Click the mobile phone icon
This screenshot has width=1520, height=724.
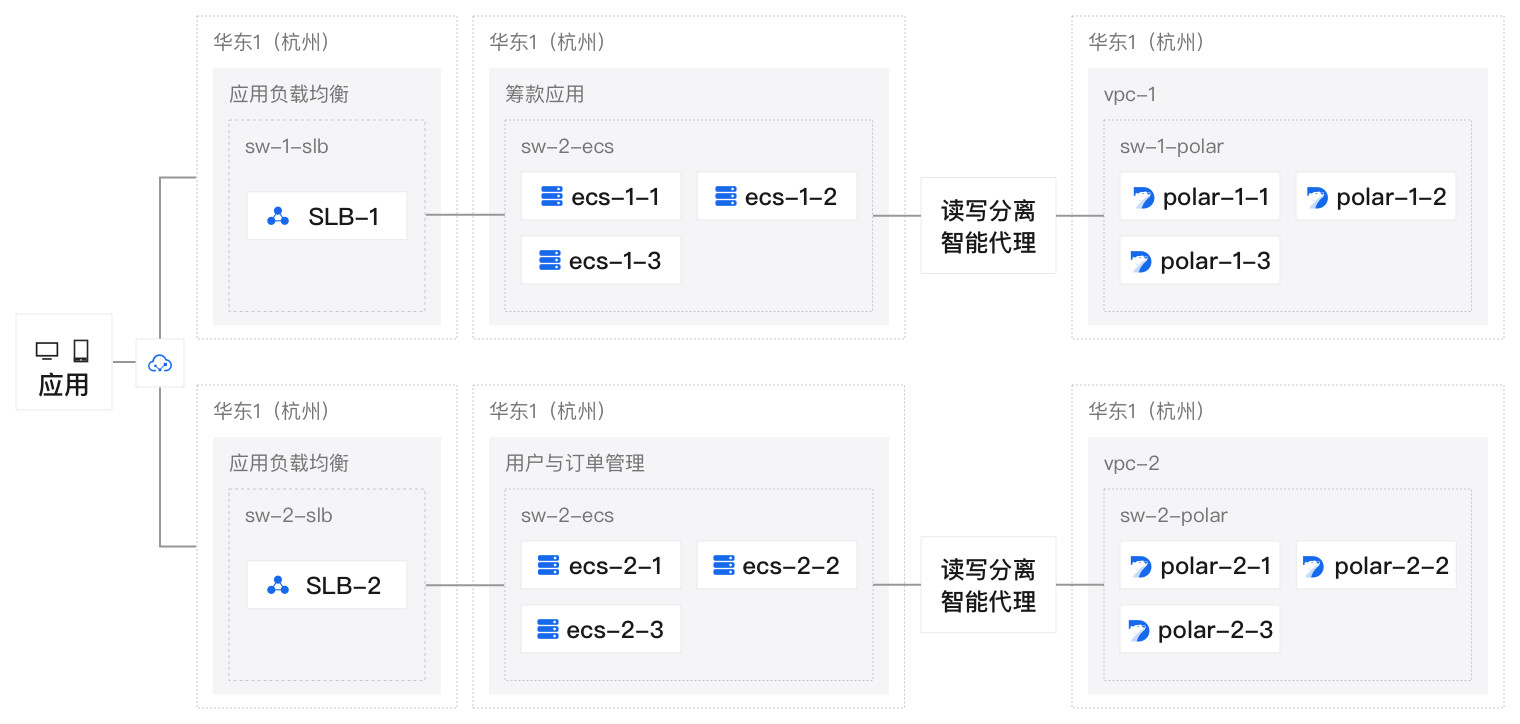(x=81, y=350)
